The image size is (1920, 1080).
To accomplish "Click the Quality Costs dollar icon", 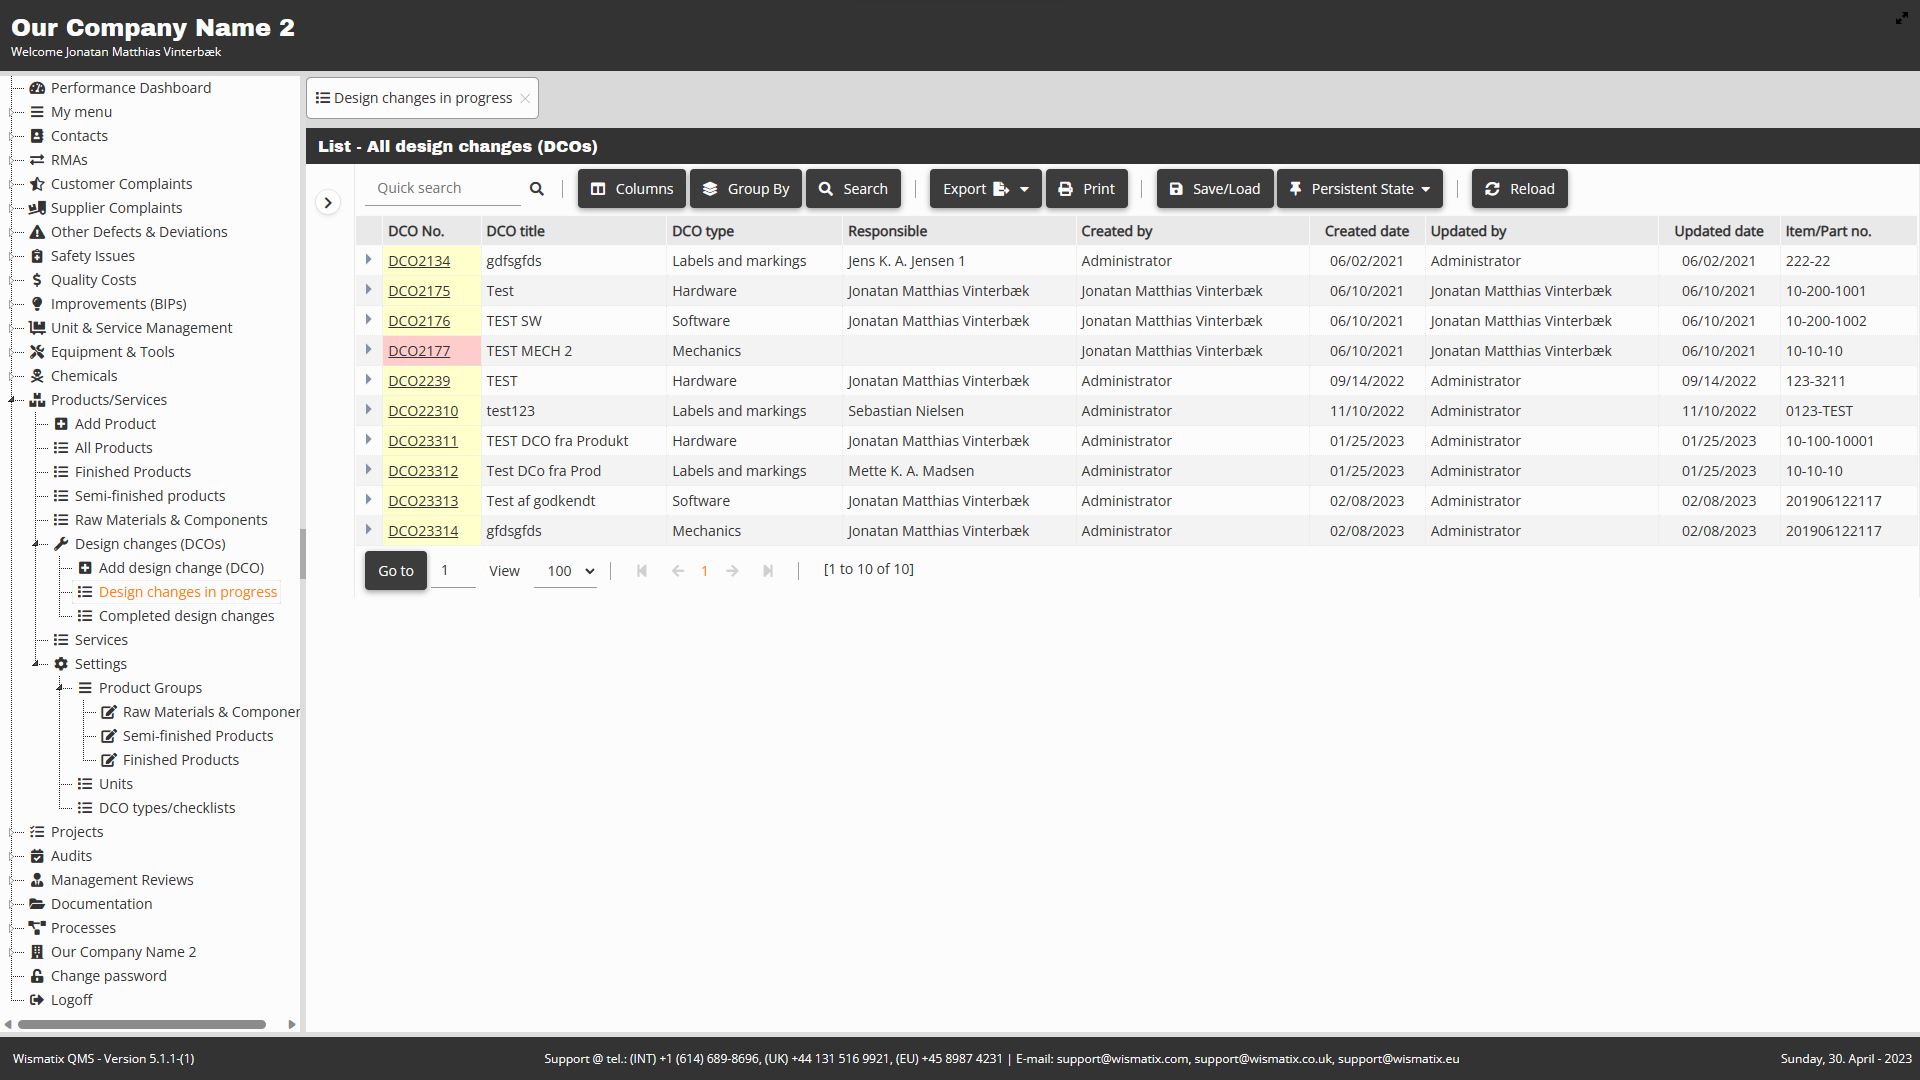I will (x=37, y=280).
